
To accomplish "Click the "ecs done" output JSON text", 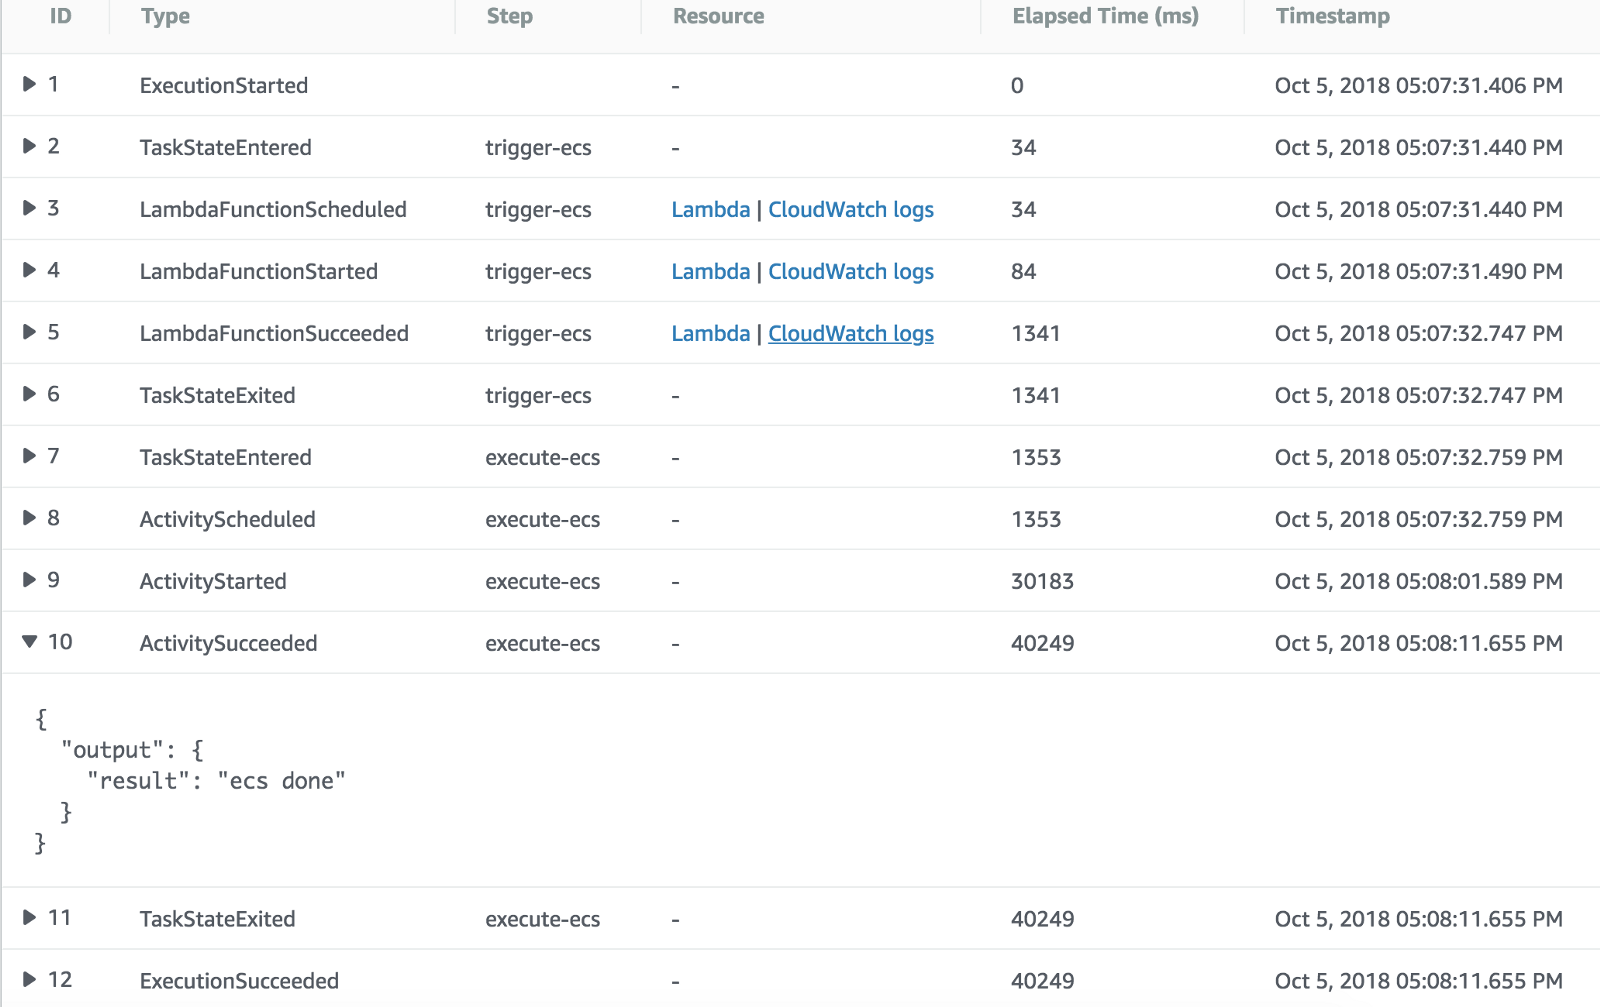I will 281,781.
